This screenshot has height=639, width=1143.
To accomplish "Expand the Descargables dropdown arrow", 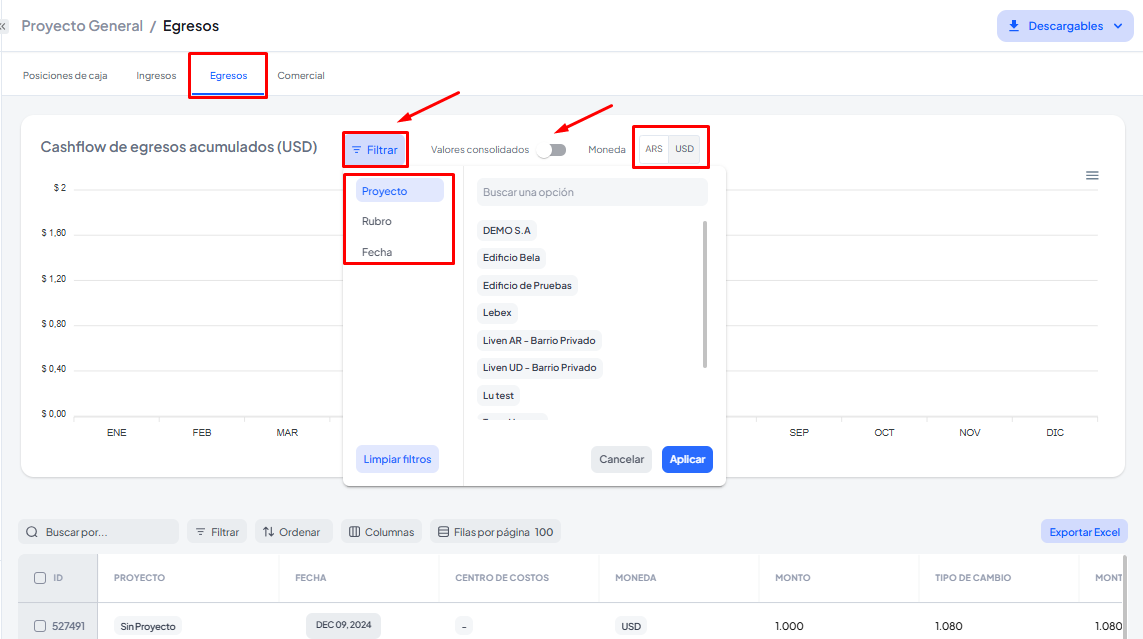I will tap(1117, 26).
